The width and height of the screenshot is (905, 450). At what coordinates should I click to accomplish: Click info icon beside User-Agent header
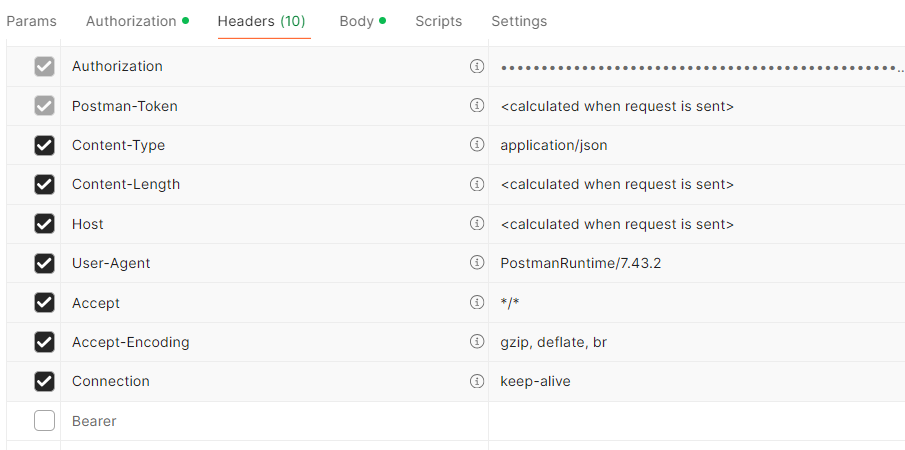(477, 263)
